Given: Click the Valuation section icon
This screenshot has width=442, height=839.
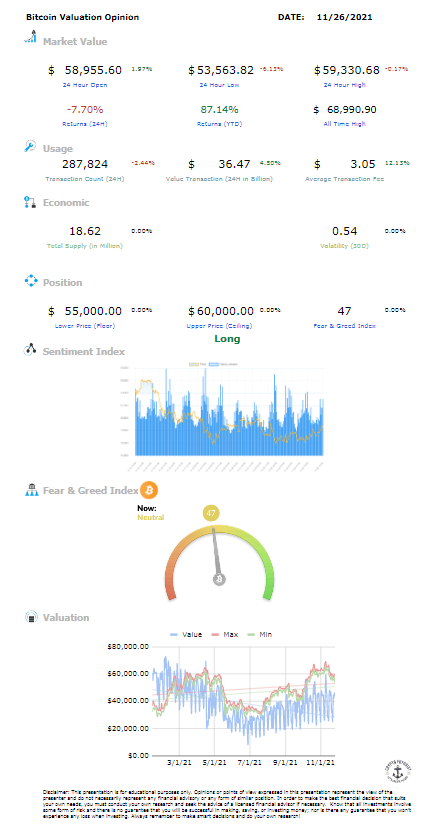Looking at the screenshot, I should pos(31,617).
